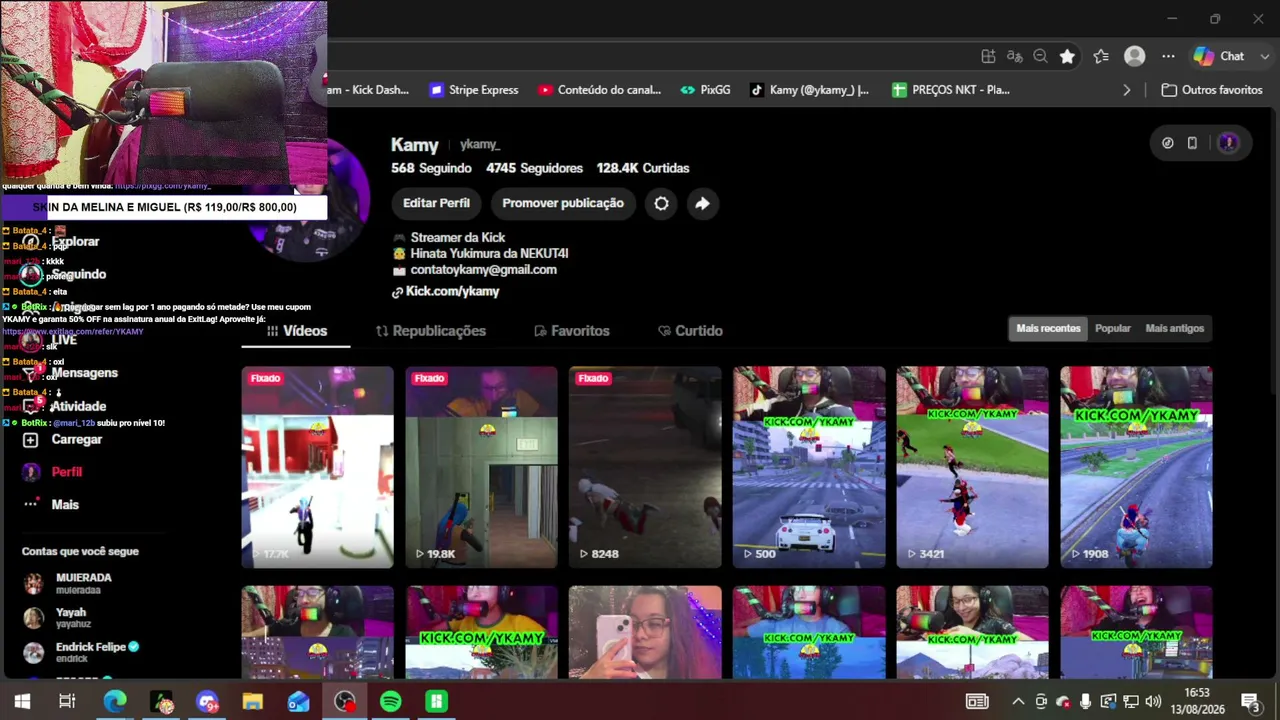Launch Microsoft Edge from the taskbar
This screenshot has height=720, width=1280.
coord(115,702)
